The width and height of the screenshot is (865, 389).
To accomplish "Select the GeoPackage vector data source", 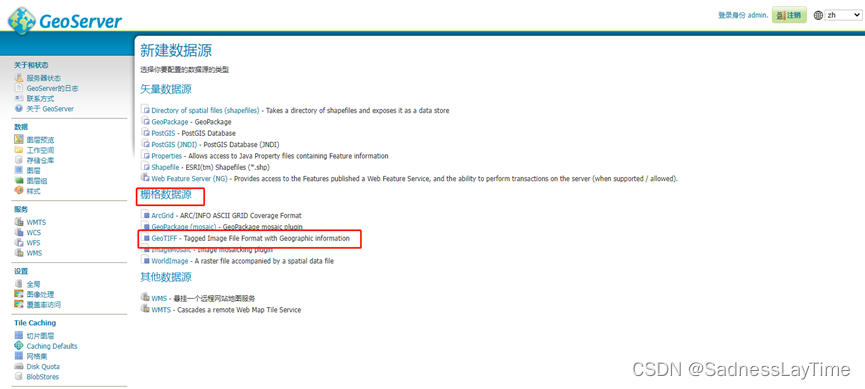I will (170, 122).
